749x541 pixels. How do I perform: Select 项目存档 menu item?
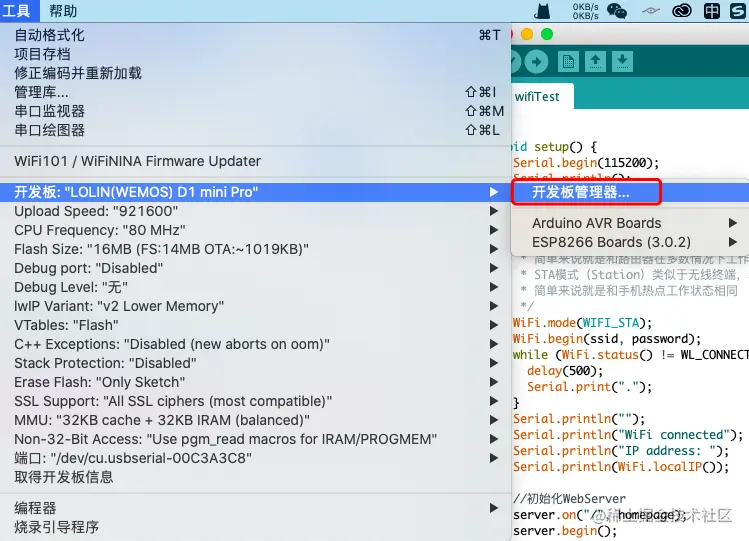click(x=256, y=54)
